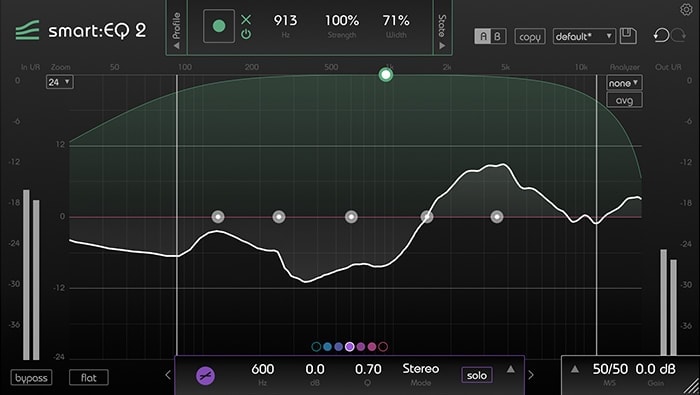Open the Analyzer none dropdown
Screen dimensions: 700x395
pos(624,83)
